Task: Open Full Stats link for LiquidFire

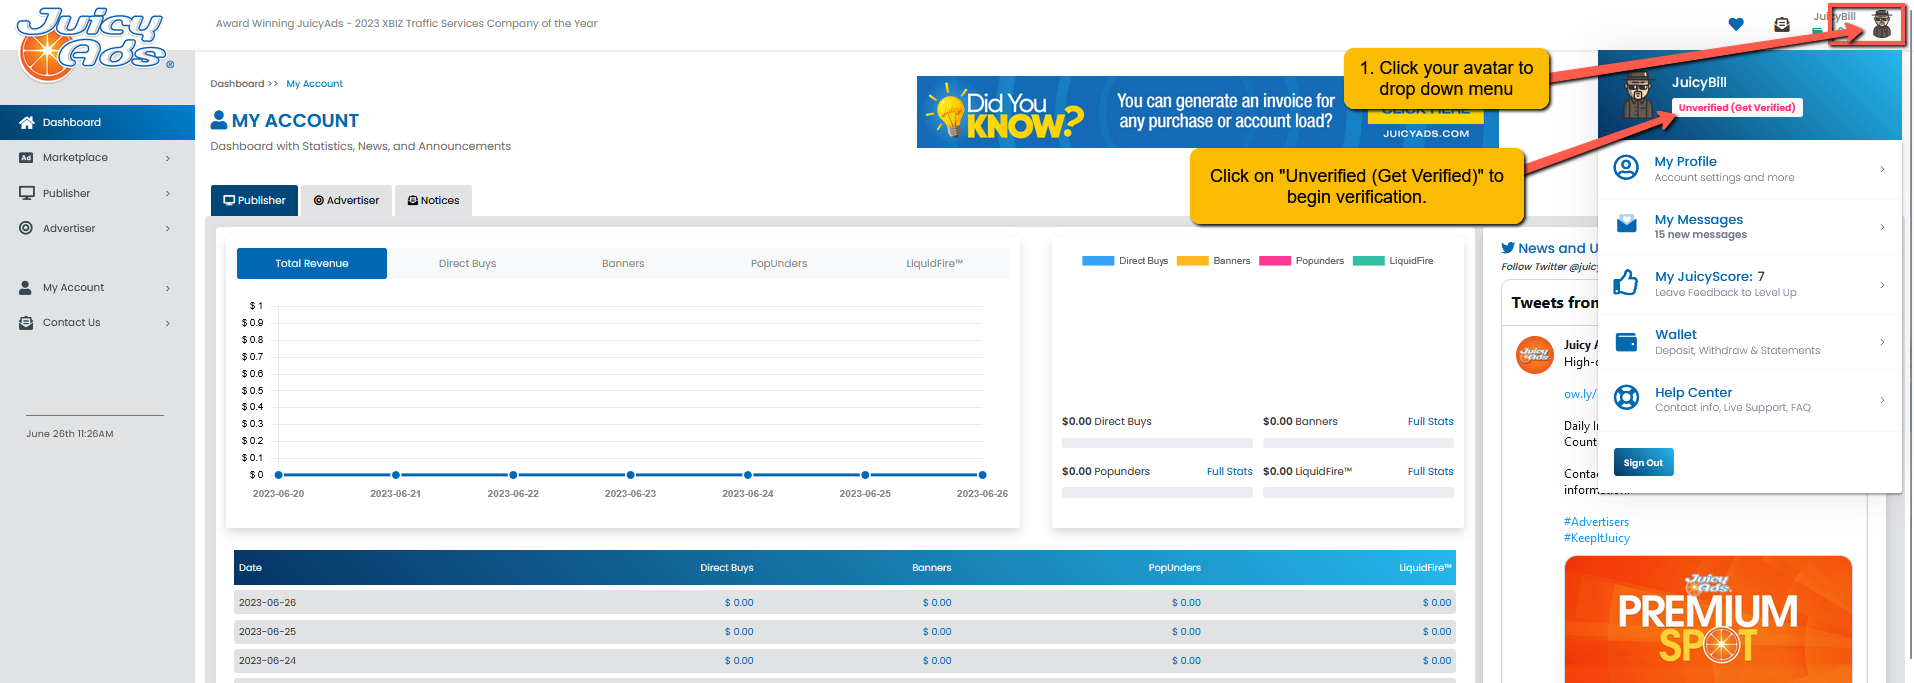Action: tap(1430, 471)
